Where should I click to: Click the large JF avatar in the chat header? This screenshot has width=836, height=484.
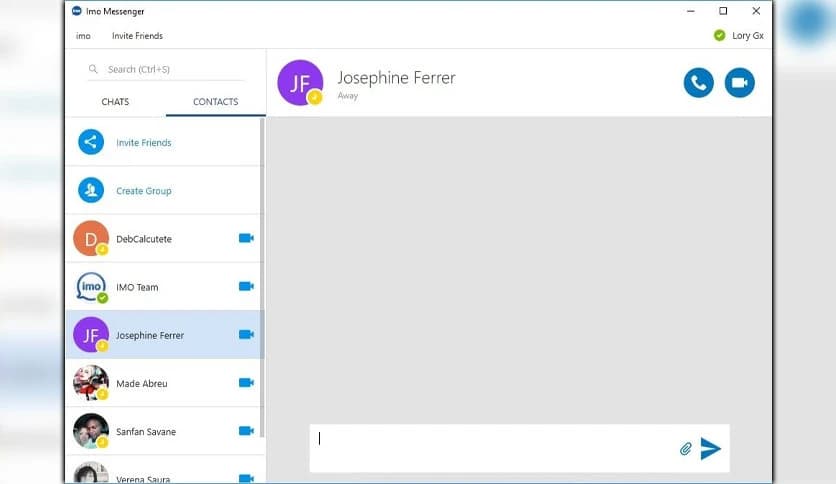(300, 83)
